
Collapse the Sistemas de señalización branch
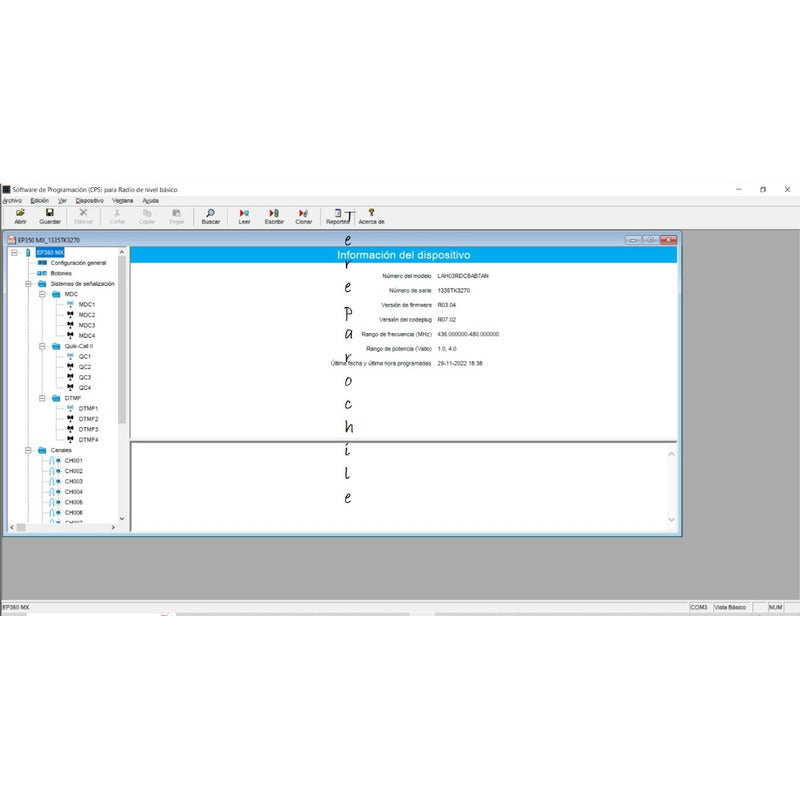(x=28, y=283)
